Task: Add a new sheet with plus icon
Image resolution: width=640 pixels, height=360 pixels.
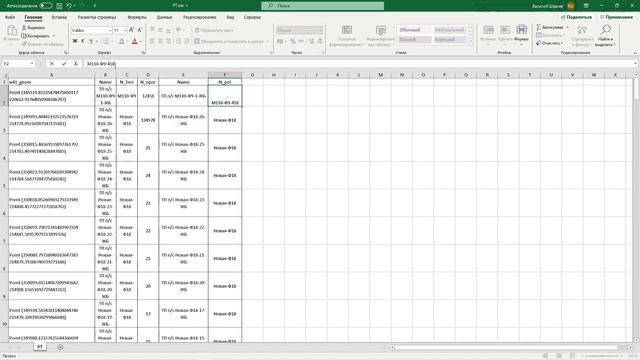Action: [x=60, y=347]
